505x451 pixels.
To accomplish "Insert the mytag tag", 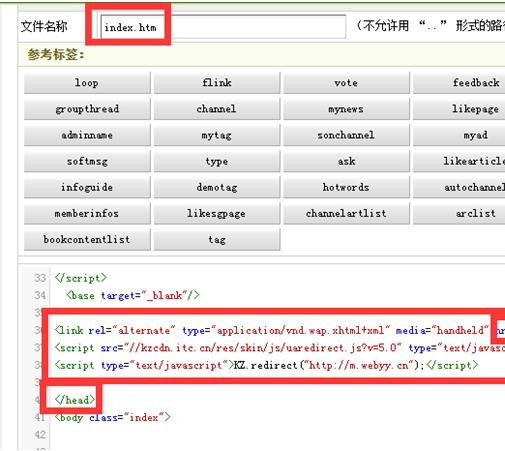I will [x=217, y=135].
